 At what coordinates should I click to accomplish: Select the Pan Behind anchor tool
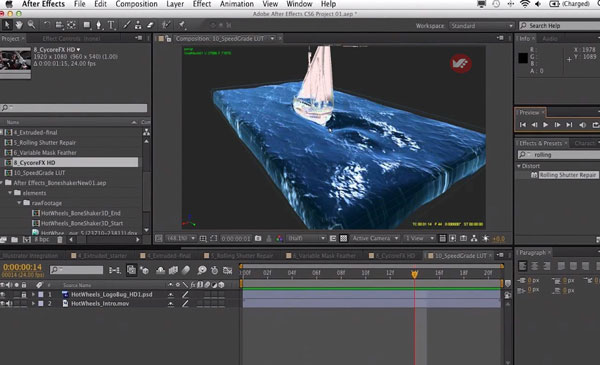point(72,25)
